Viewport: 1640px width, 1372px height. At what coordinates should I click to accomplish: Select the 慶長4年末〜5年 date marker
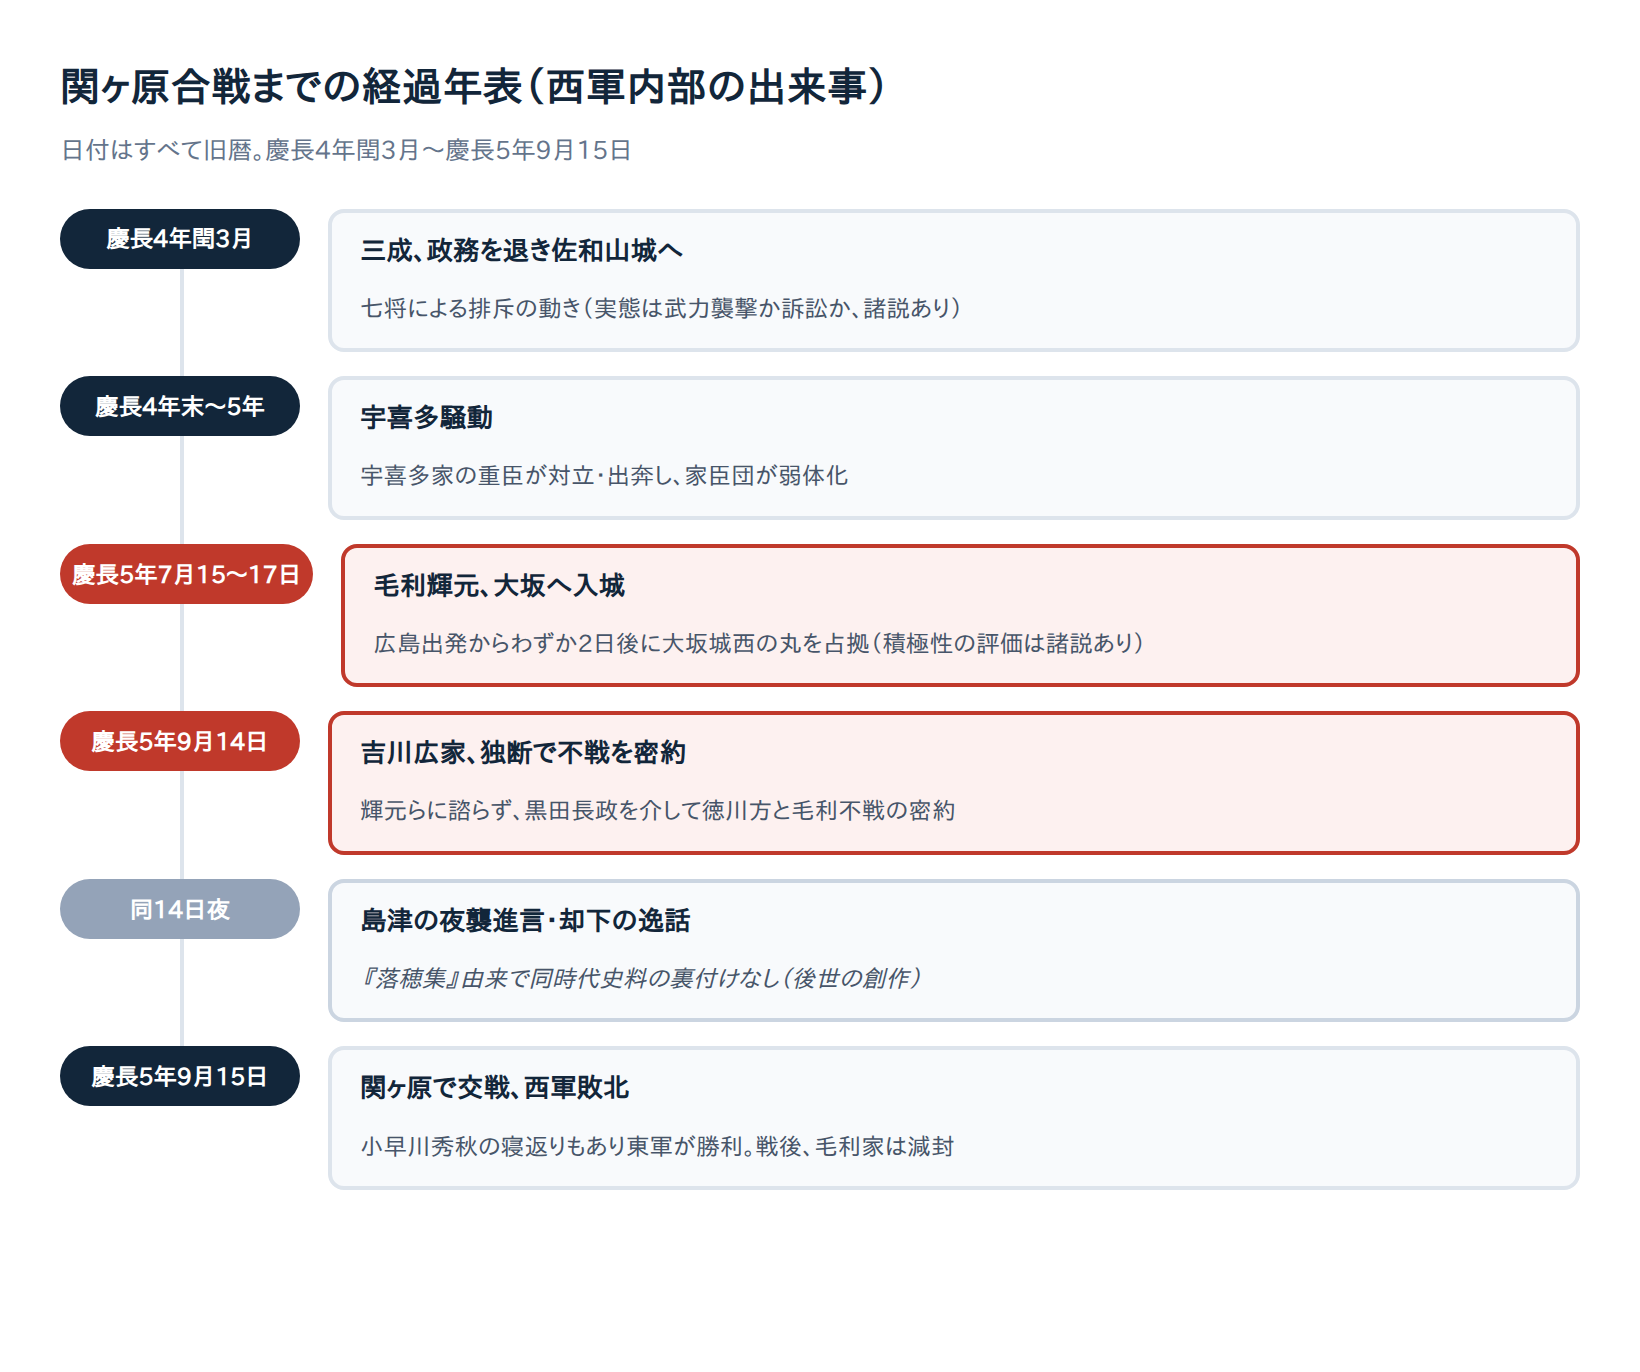tap(180, 406)
